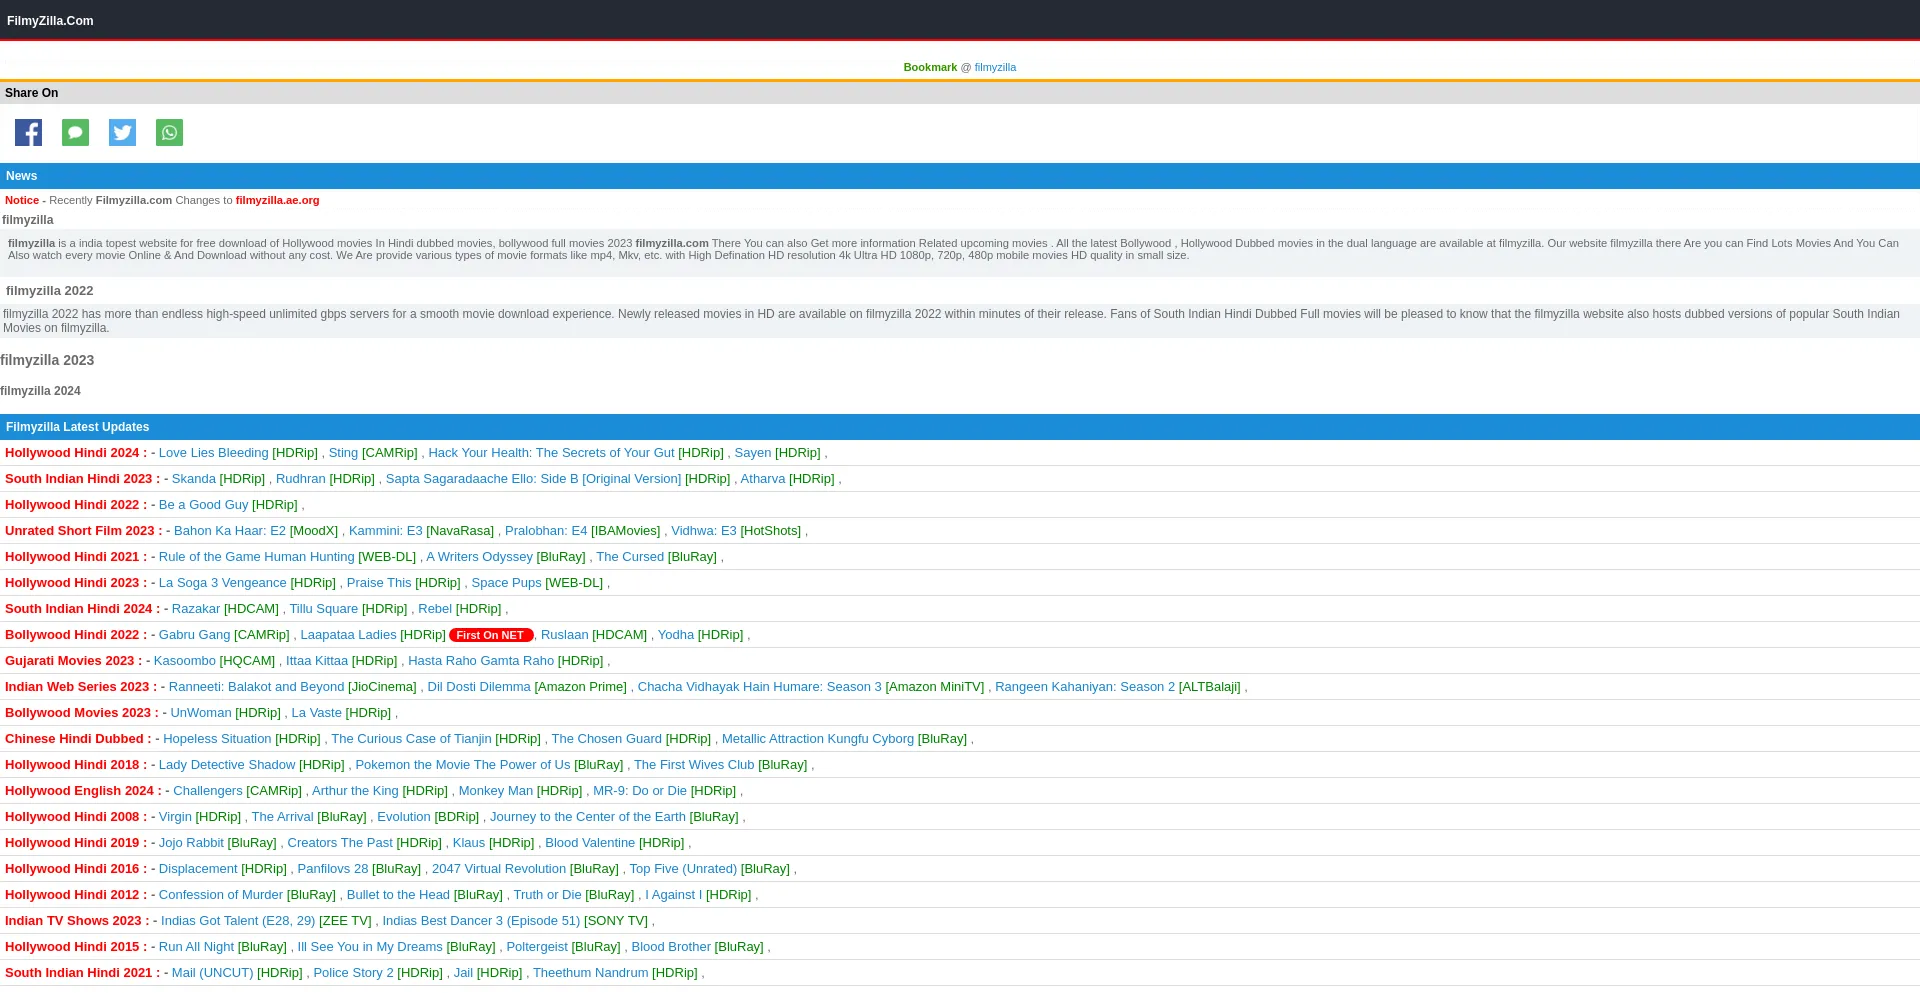Viewport: 1920px width, 993px height.
Task: Open Hasta Raho Gamta Raho link
Action: tap(481, 661)
